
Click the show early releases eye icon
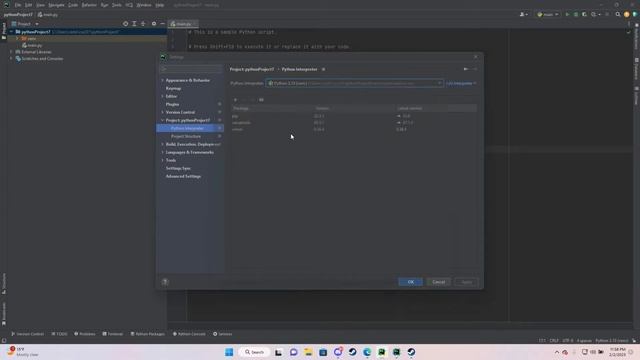click(261, 100)
